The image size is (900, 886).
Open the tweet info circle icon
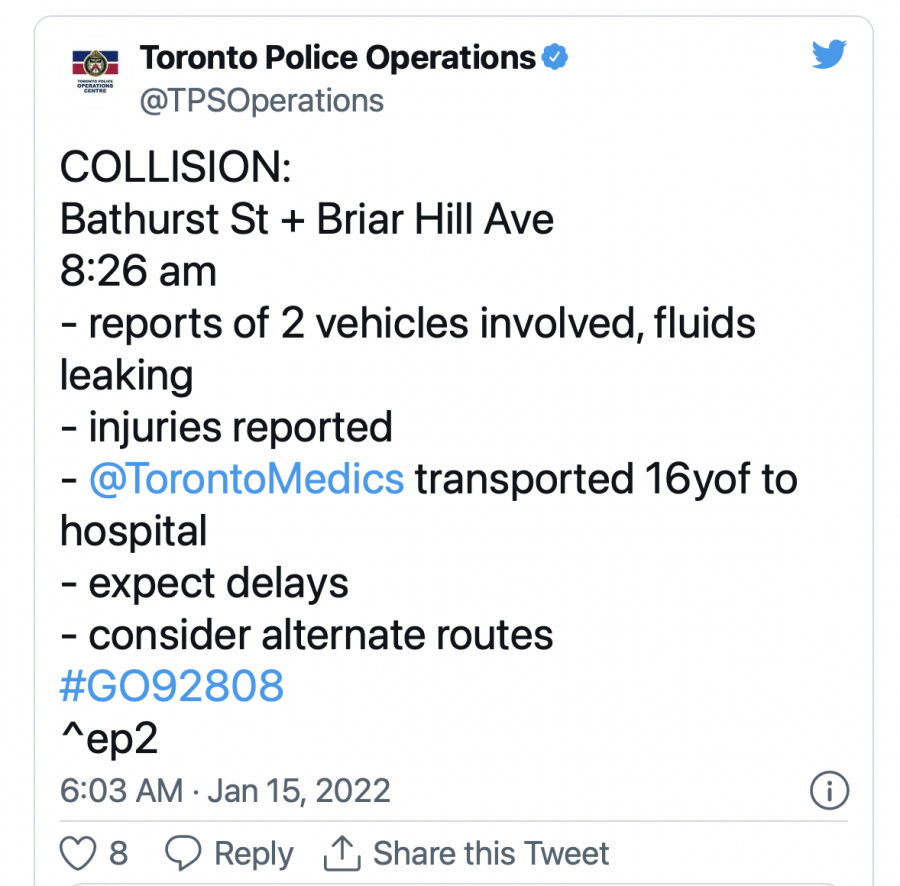click(828, 791)
